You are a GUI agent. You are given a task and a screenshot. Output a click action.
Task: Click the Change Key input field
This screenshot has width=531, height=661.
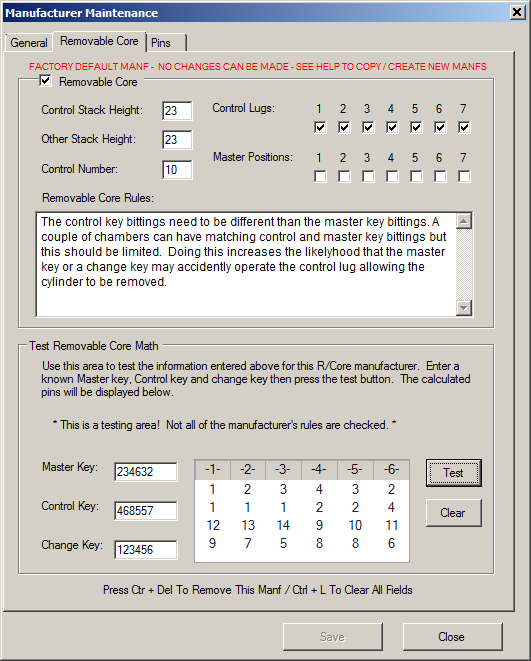coord(146,550)
